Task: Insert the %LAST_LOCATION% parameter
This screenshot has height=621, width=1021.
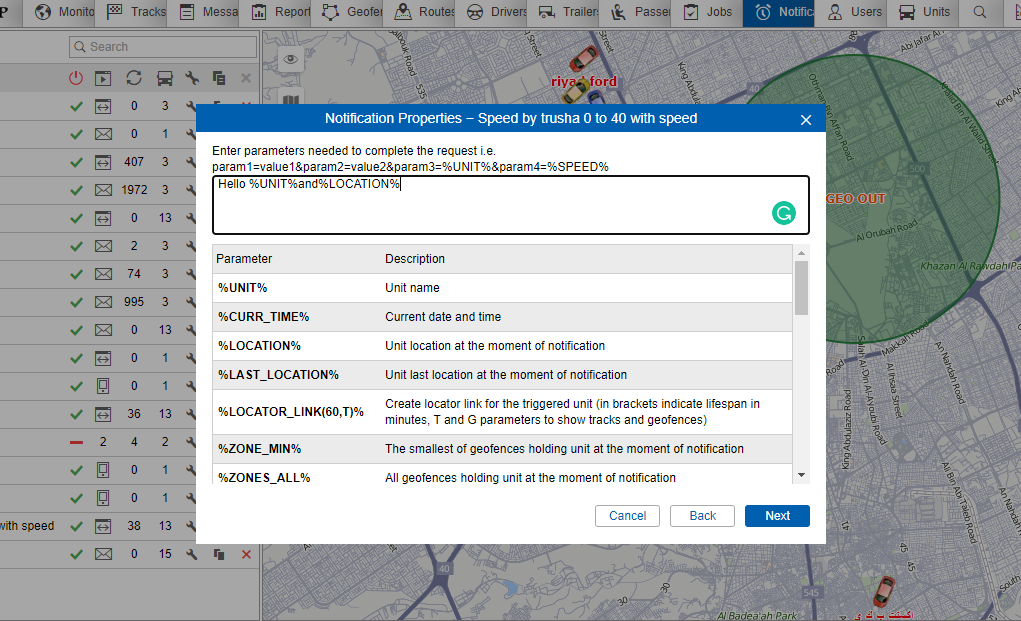Action: pyautogui.click(x=278, y=375)
